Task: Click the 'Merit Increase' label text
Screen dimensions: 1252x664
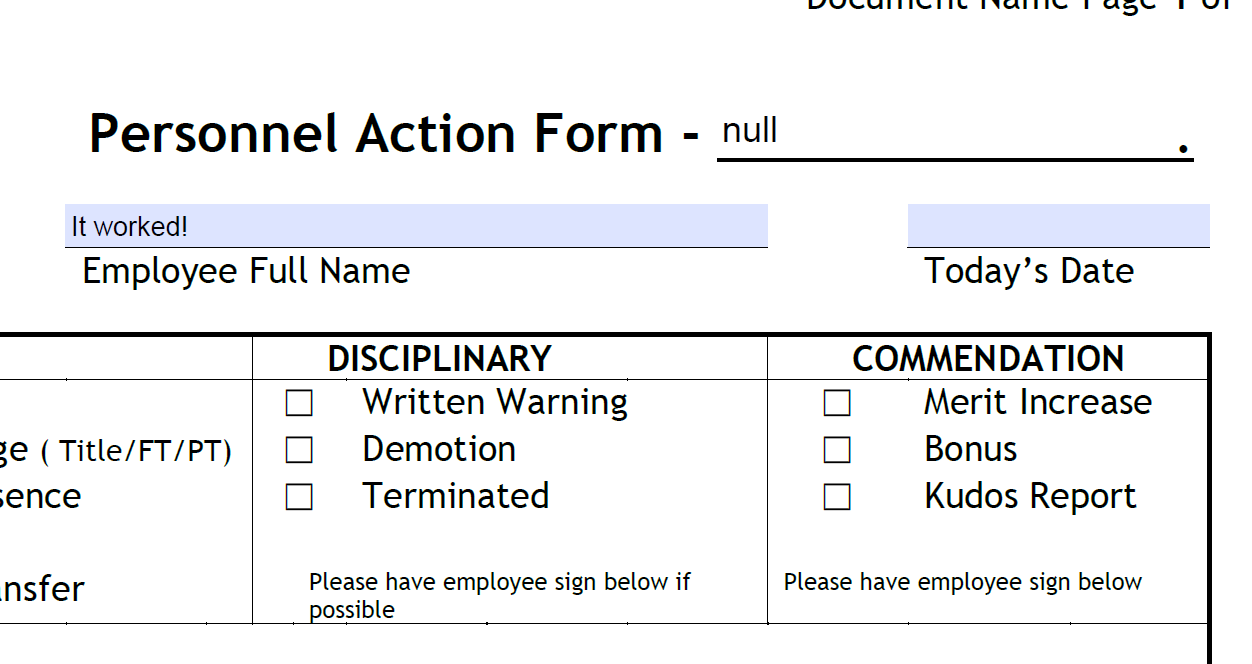Action: 1037,402
